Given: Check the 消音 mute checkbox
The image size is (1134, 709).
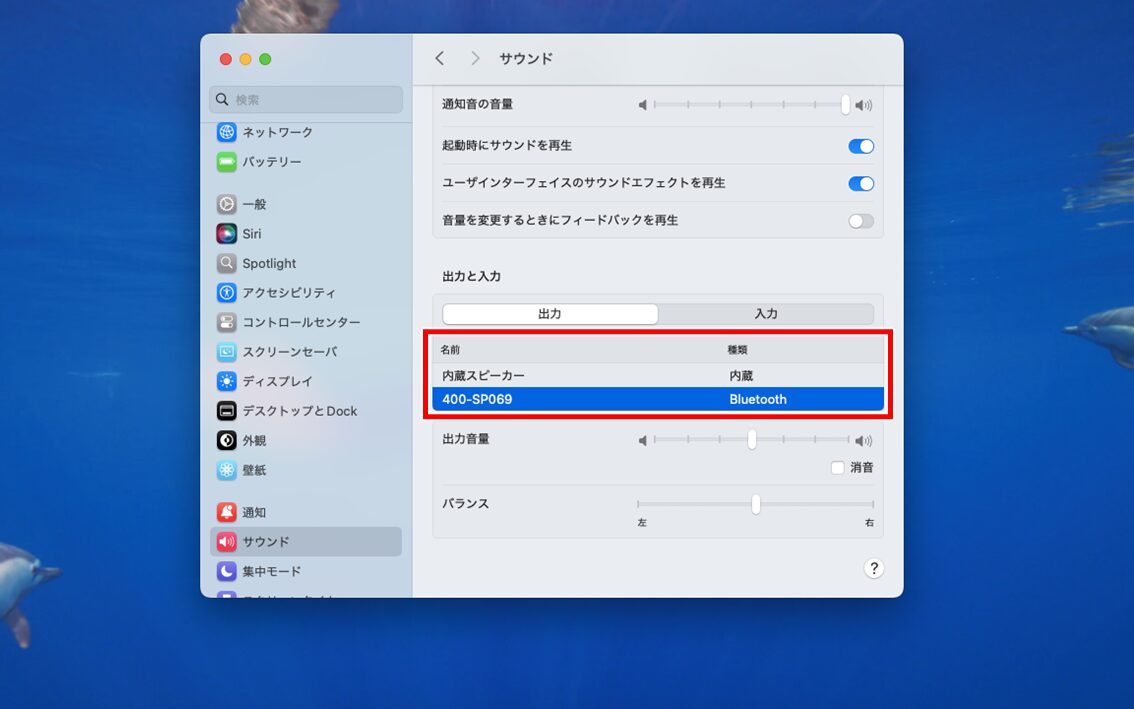Looking at the screenshot, I should click(837, 466).
